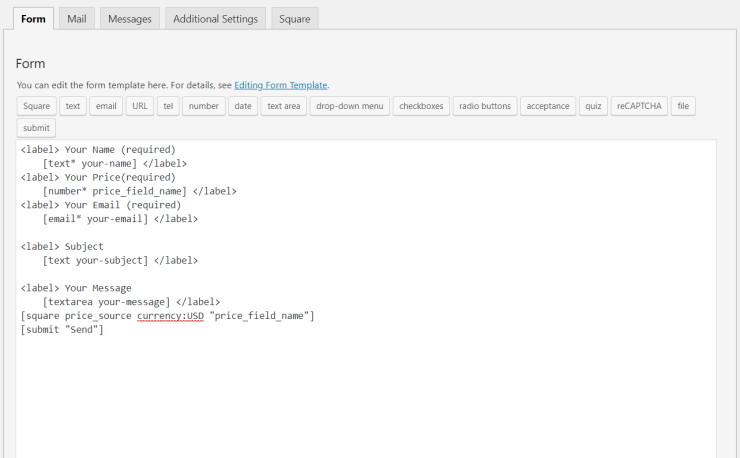Open the Messages tab
The image size is (740, 458).
(x=130, y=19)
